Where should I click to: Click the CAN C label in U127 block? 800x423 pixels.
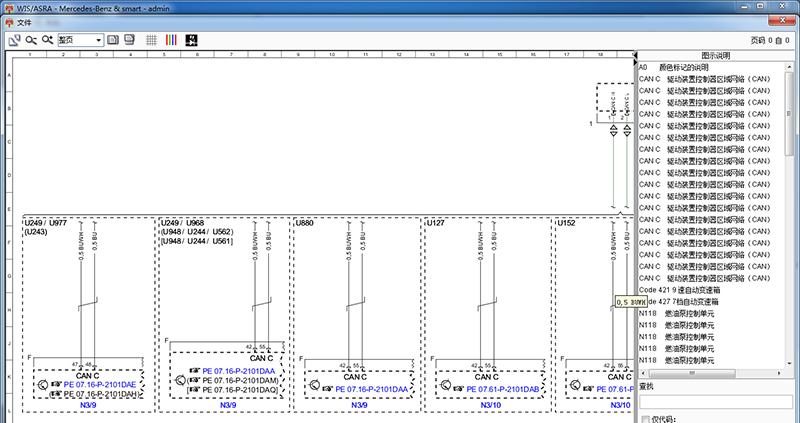[486, 377]
